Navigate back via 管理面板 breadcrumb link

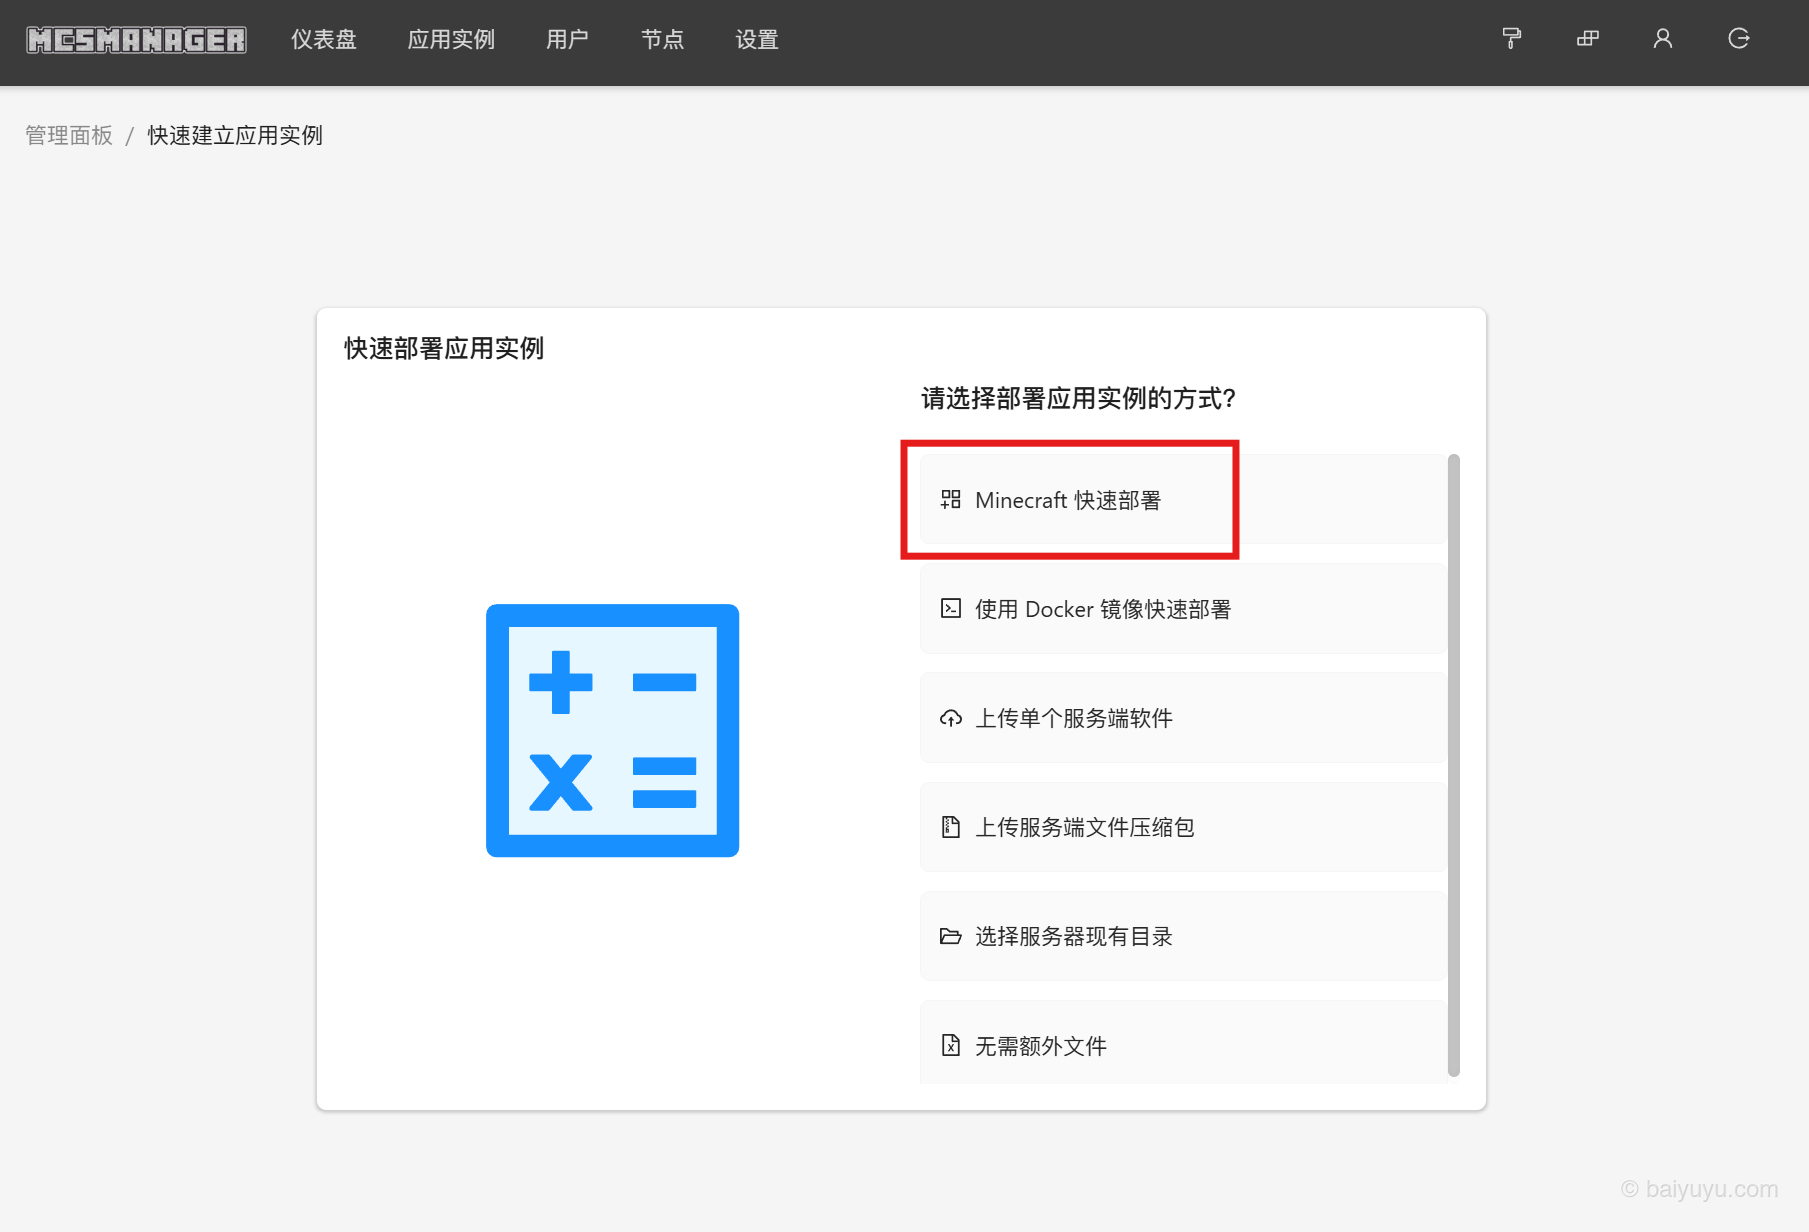tap(67, 135)
